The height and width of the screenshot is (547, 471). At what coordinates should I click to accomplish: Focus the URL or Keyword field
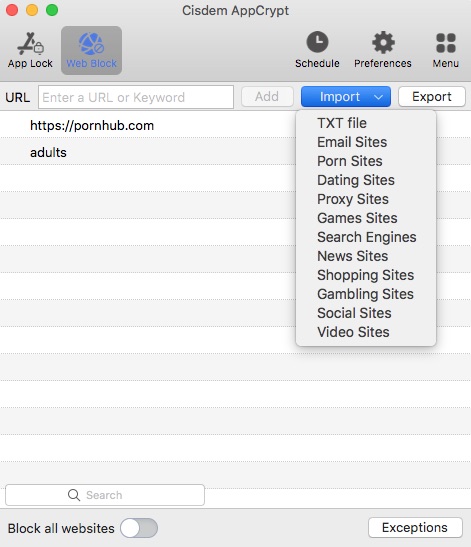[x=136, y=97]
